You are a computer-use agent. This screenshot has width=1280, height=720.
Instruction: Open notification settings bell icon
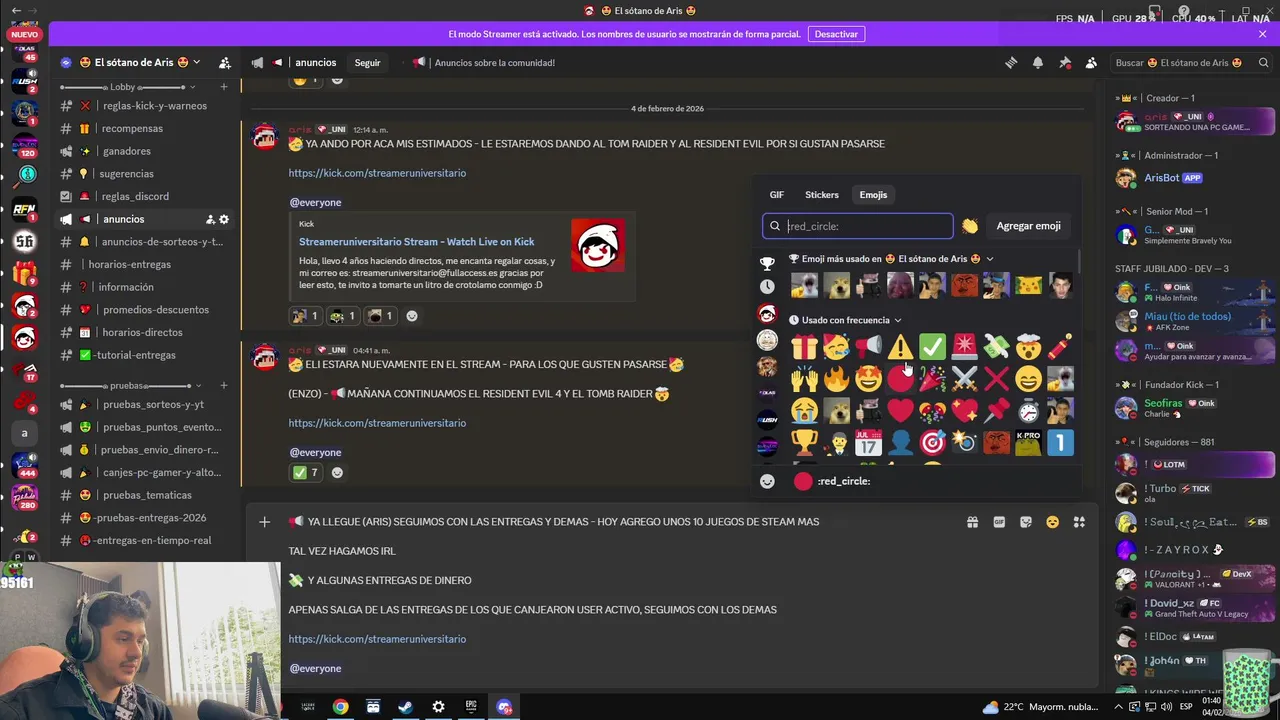pyautogui.click(x=1038, y=62)
